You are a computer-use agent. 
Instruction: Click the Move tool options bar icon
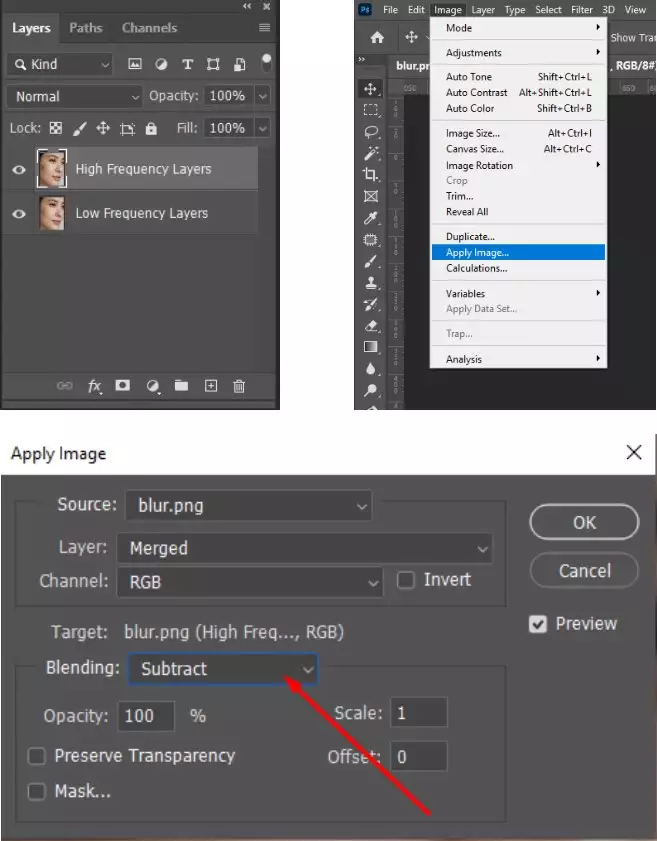click(x=411, y=37)
